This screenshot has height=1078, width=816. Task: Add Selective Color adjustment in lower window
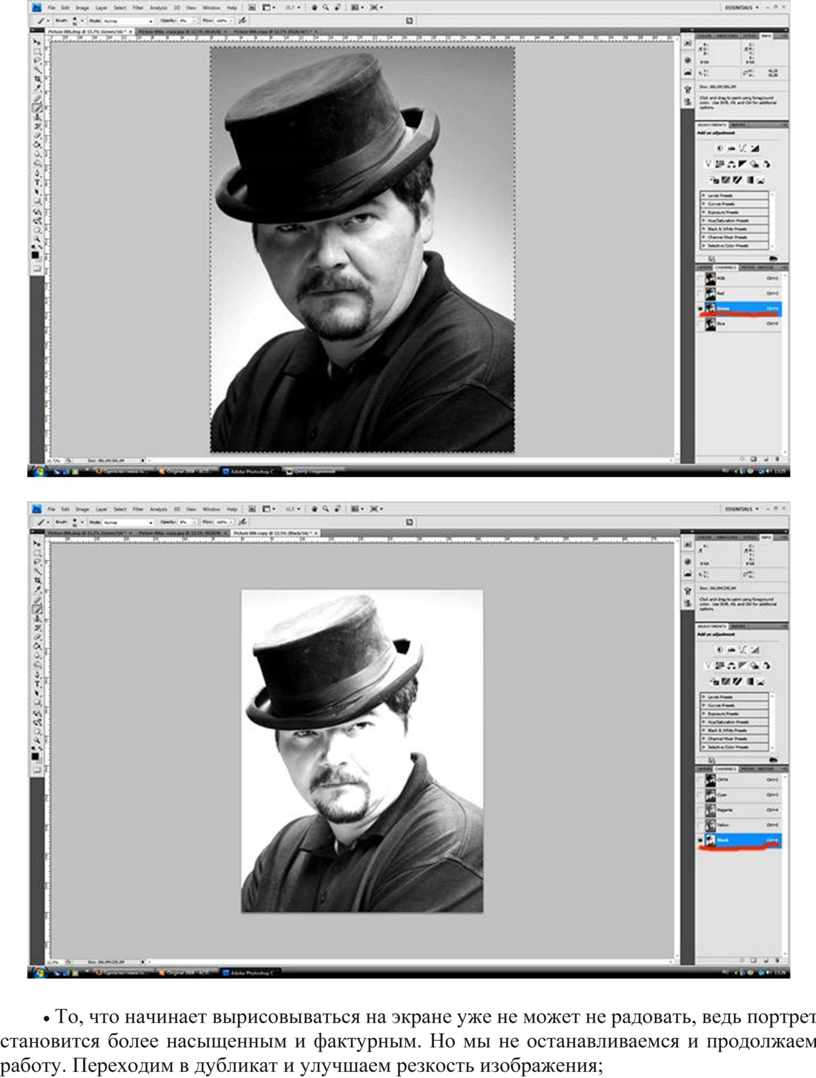[762, 681]
